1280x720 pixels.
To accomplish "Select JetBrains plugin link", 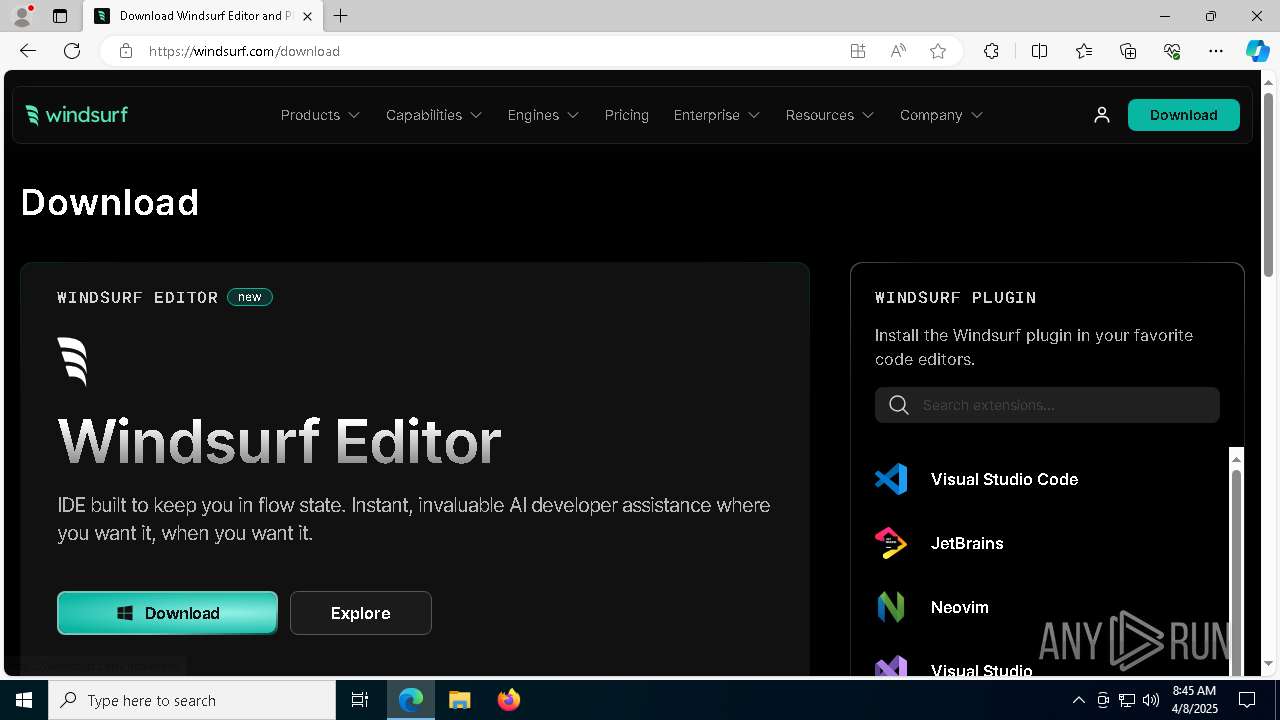I will click(x=967, y=543).
